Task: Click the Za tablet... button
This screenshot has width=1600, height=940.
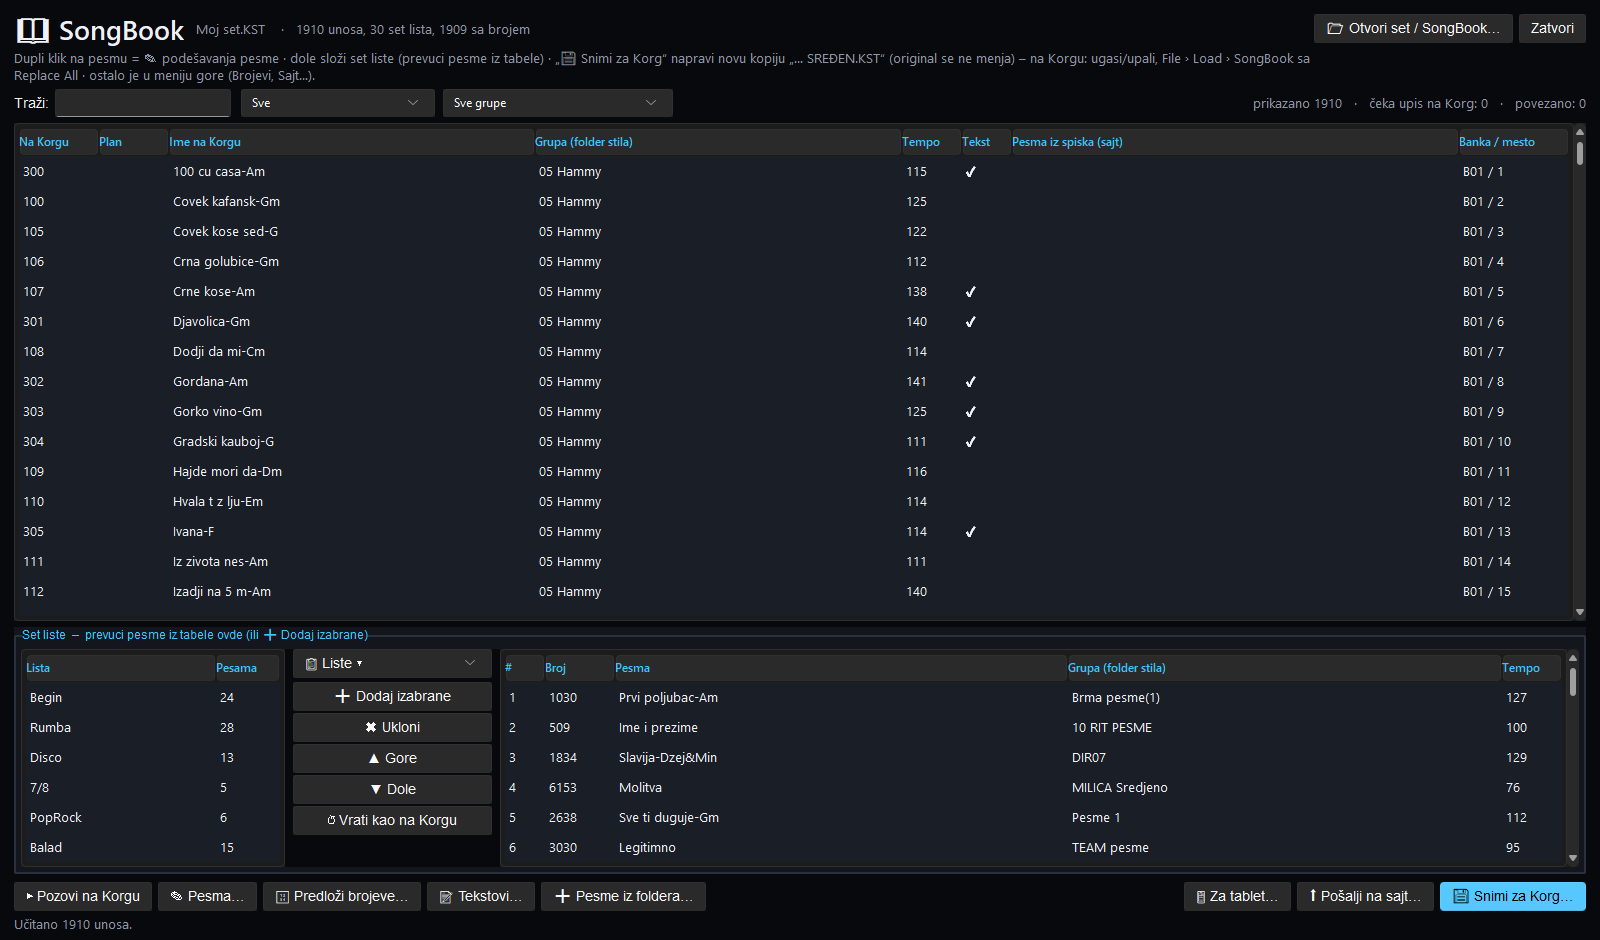Action: click(1237, 896)
